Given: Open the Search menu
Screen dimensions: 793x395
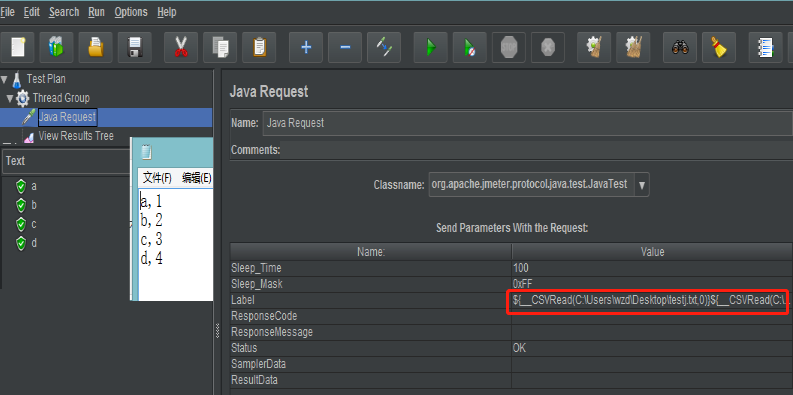Looking at the screenshot, I should tap(64, 12).
